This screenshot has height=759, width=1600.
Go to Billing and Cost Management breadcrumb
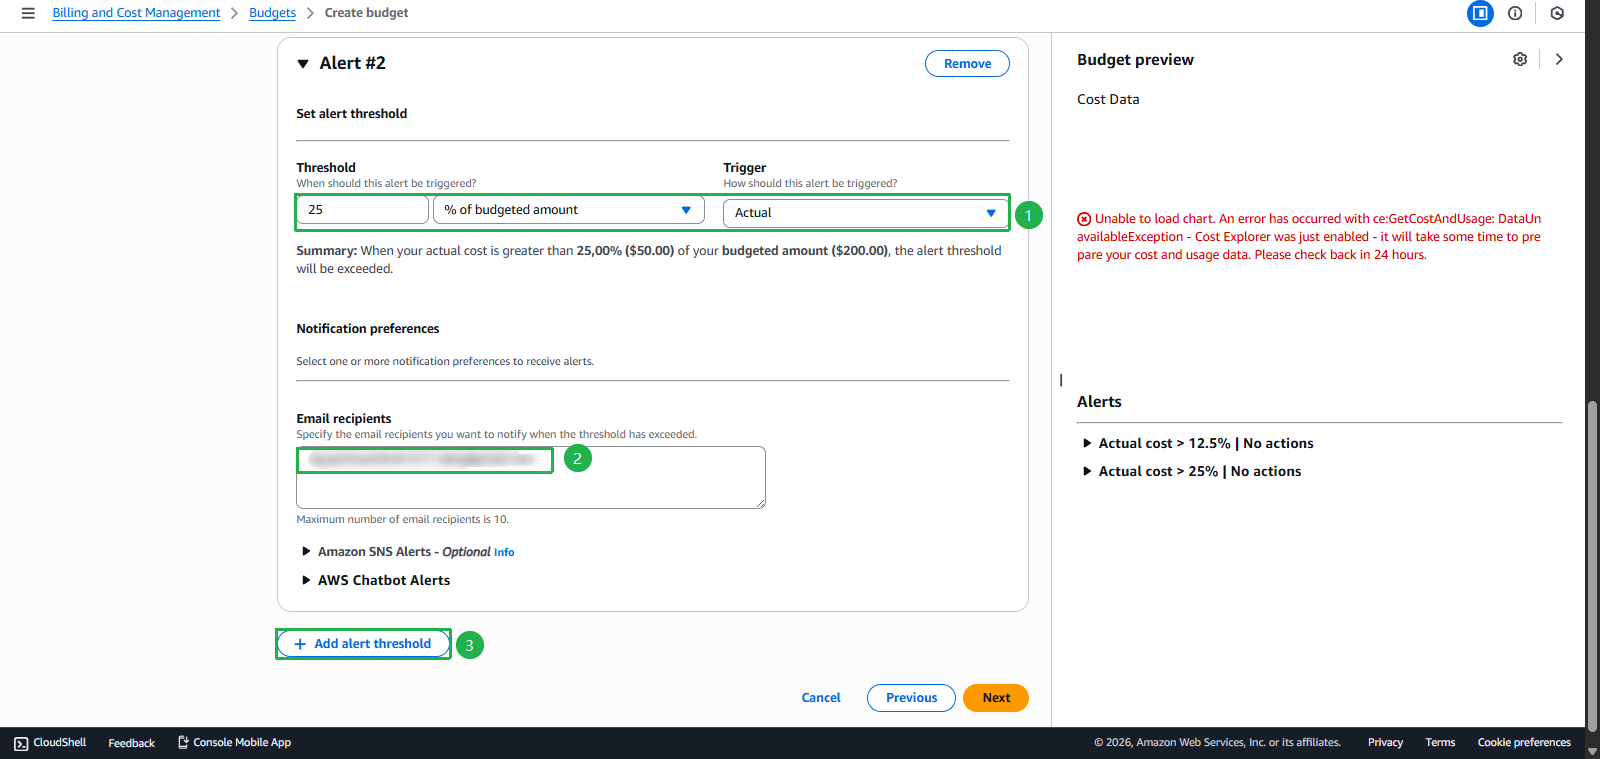tap(136, 13)
